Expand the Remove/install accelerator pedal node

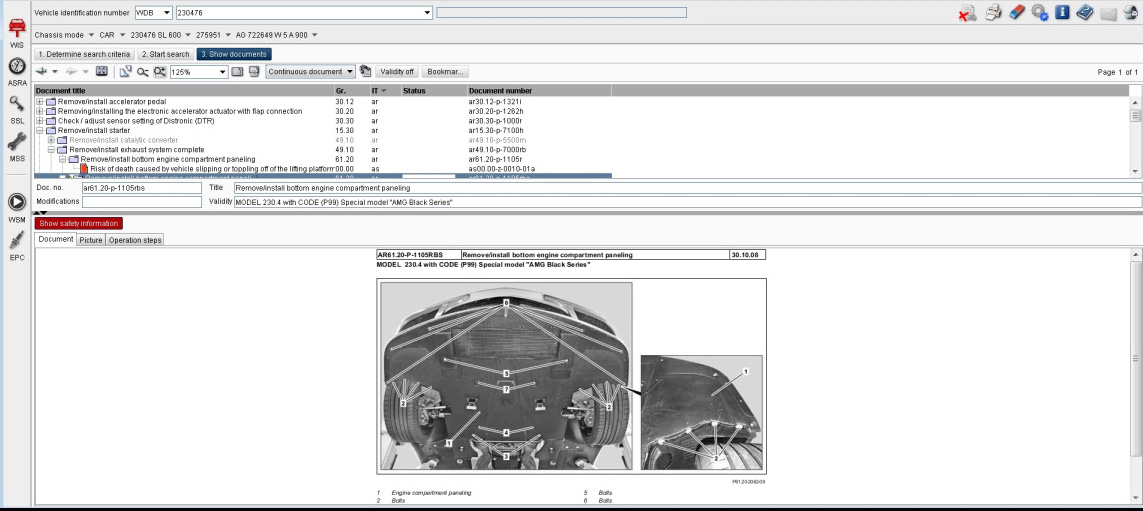[40, 101]
